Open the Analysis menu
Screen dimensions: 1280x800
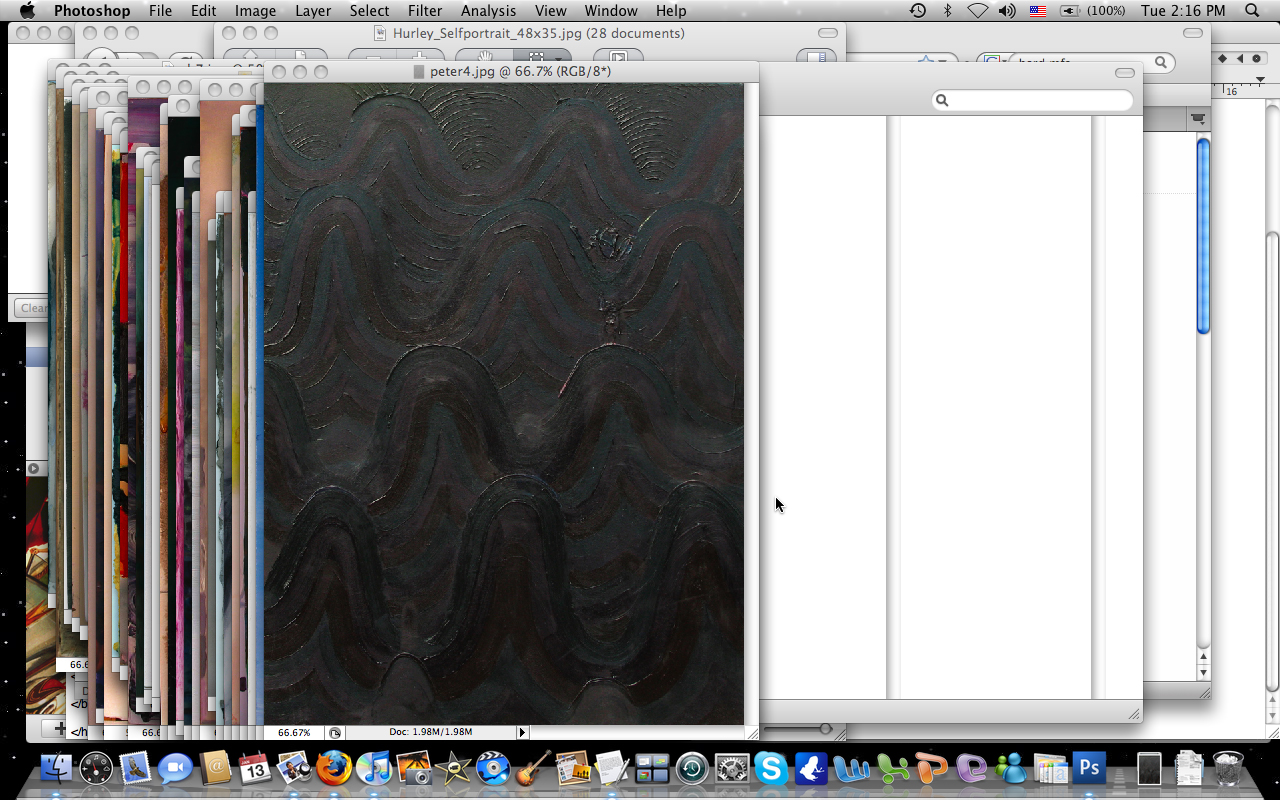click(x=488, y=11)
